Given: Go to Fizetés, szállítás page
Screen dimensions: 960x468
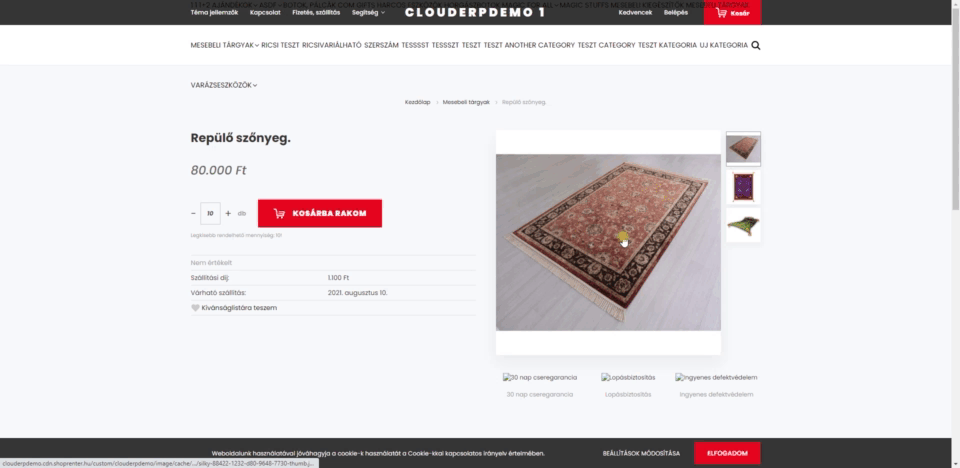Looking at the screenshot, I should pyautogui.click(x=316, y=12).
